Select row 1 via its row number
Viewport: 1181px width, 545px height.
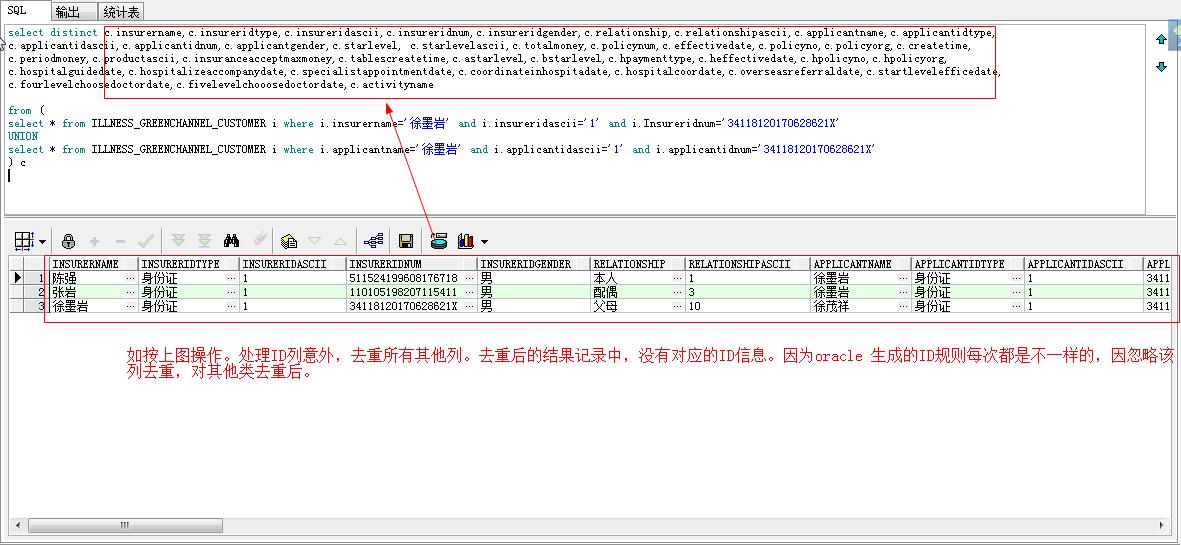point(35,278)
